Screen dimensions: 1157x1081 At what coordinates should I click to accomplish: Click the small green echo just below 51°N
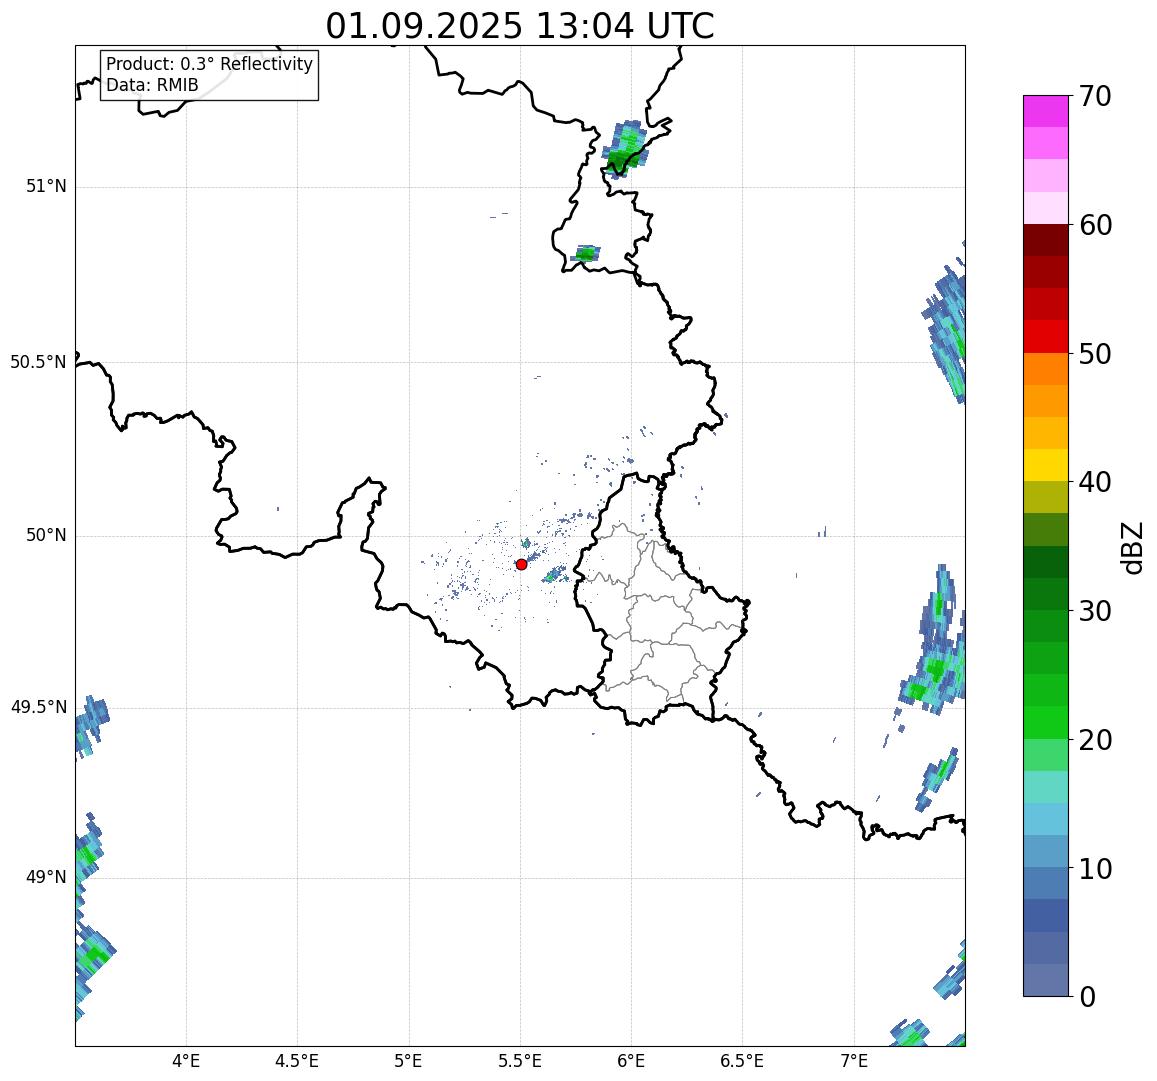(x=586, y=254)
